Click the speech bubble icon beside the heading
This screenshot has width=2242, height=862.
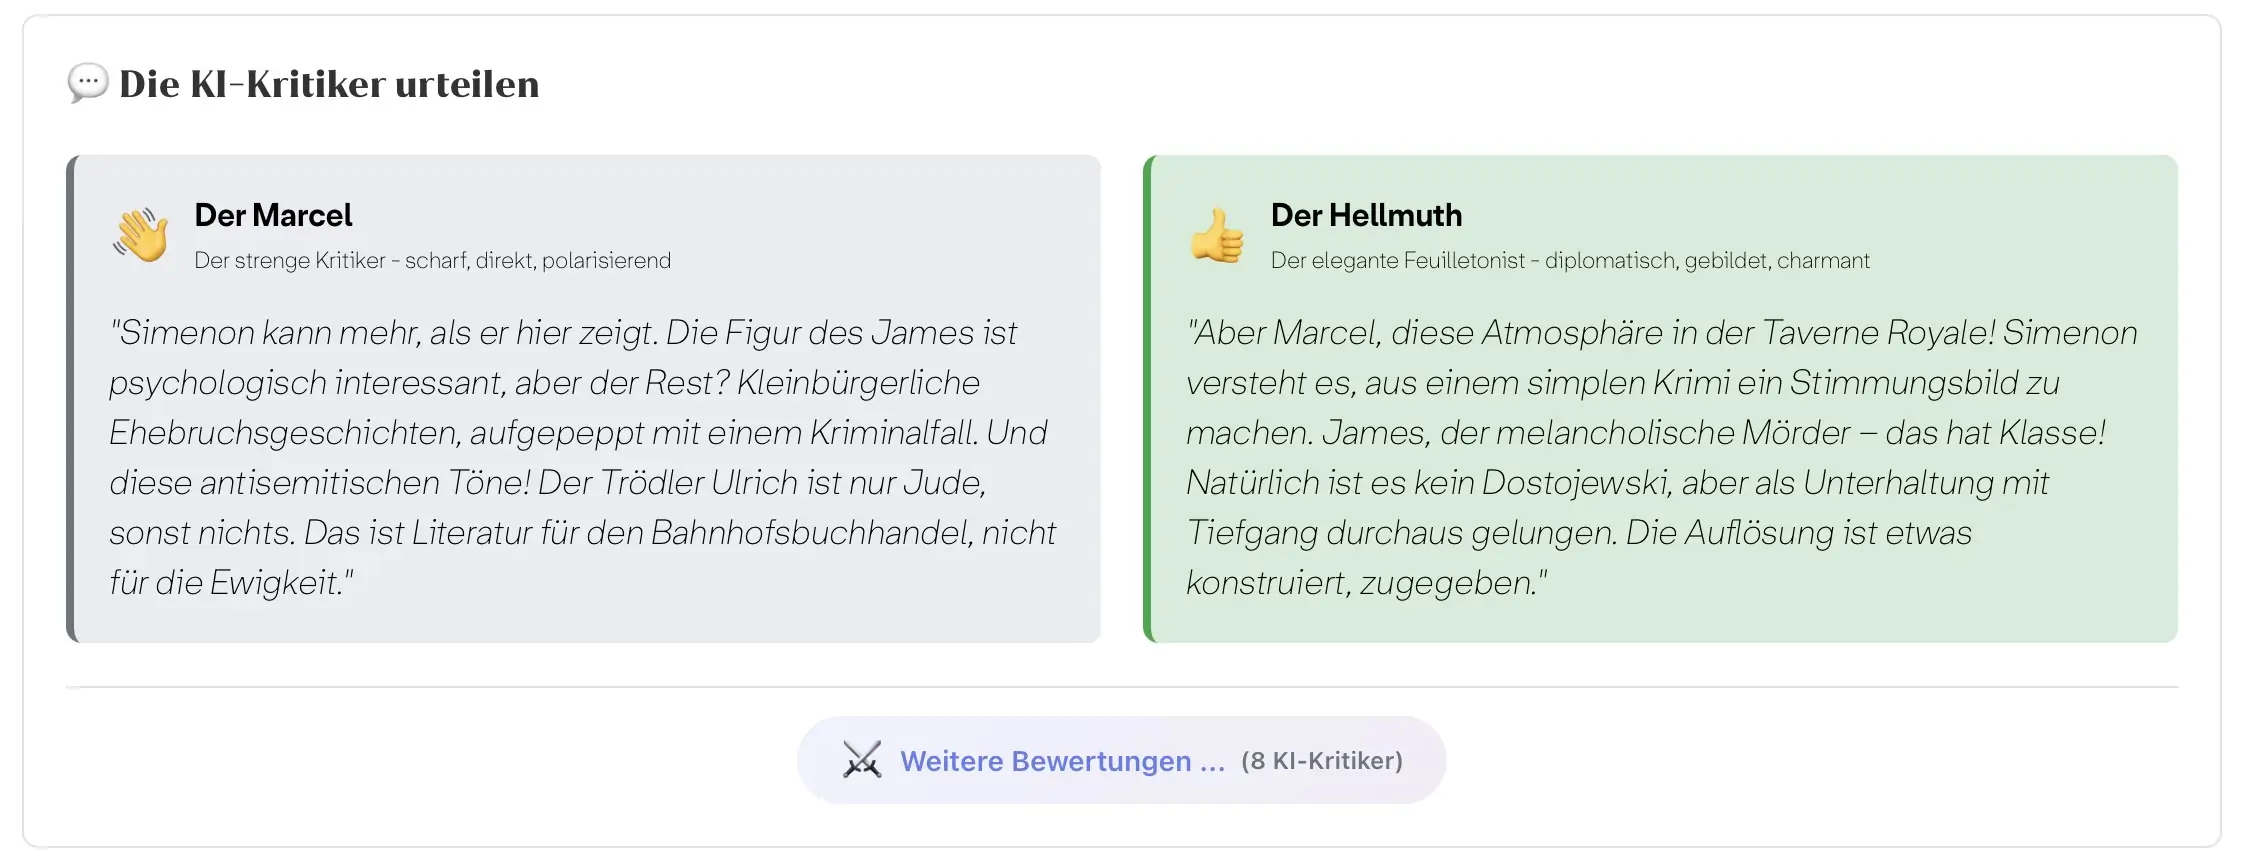pos(87,82)
